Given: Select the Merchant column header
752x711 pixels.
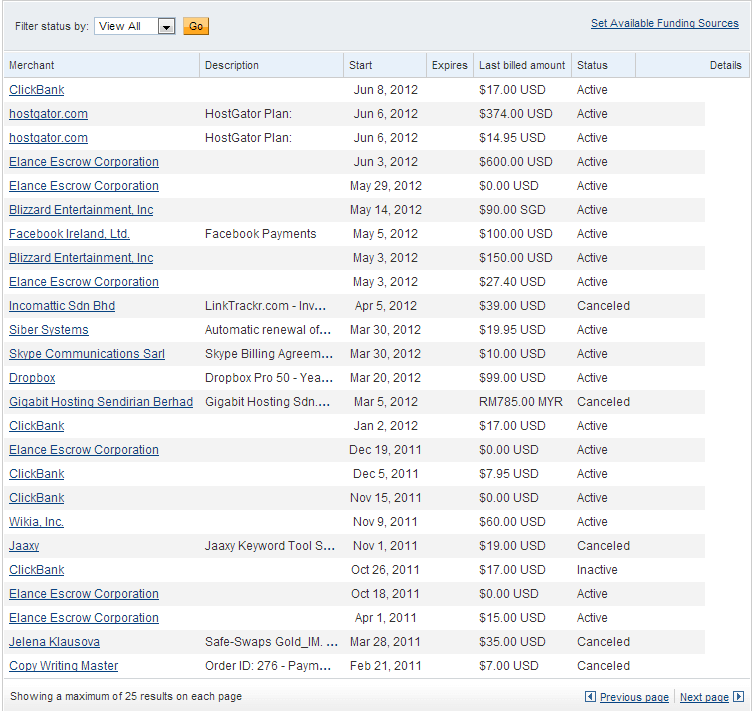Looking at the screenshot, I should click(32, 65).
